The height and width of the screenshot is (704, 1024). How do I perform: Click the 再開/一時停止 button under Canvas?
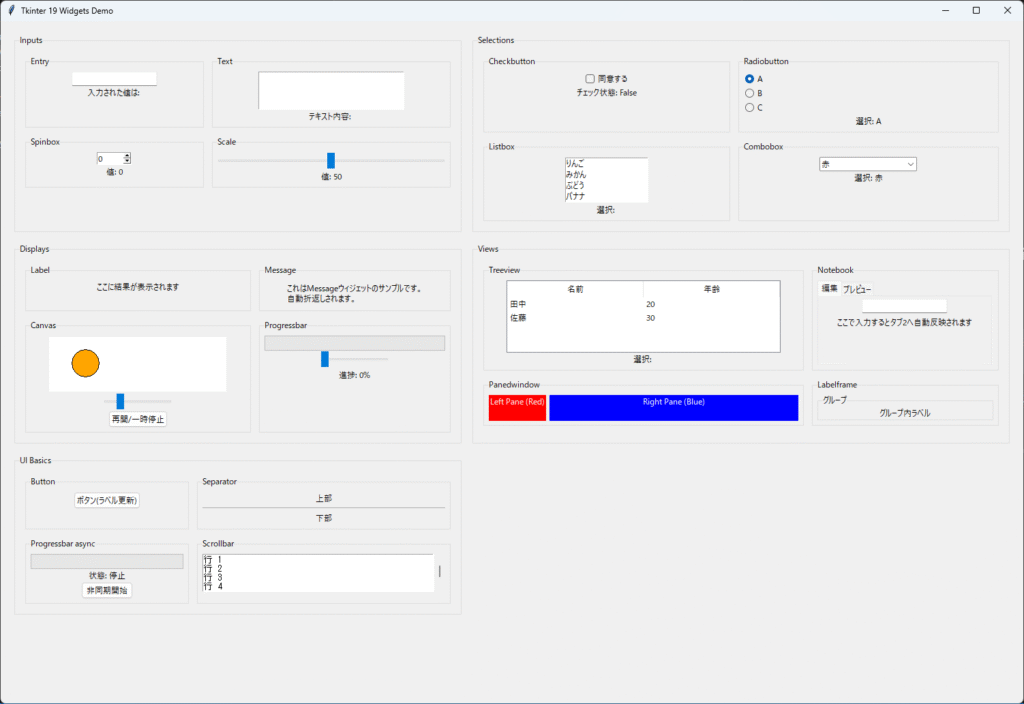point(138,419)
